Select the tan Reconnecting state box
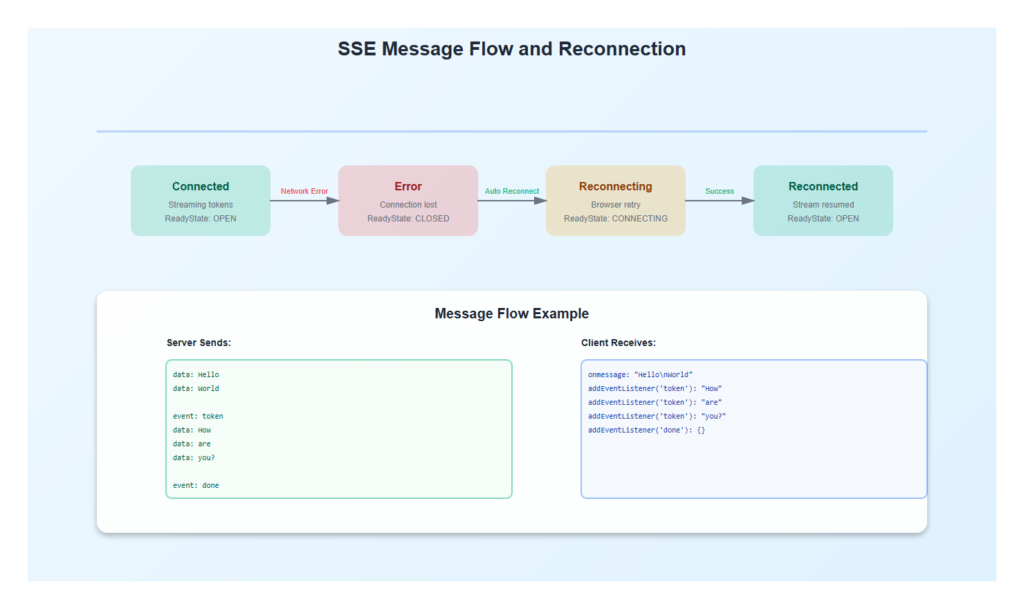The height and width of the screenshot is (609, 1024). pos(615,200)
